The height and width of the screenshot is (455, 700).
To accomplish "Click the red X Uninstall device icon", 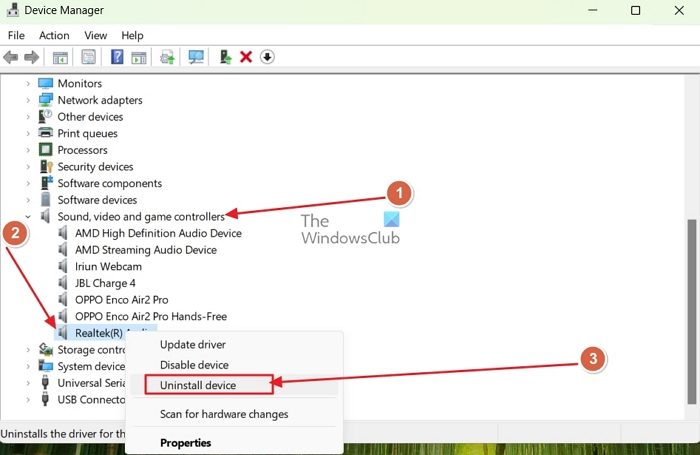I will pos(246,57).
